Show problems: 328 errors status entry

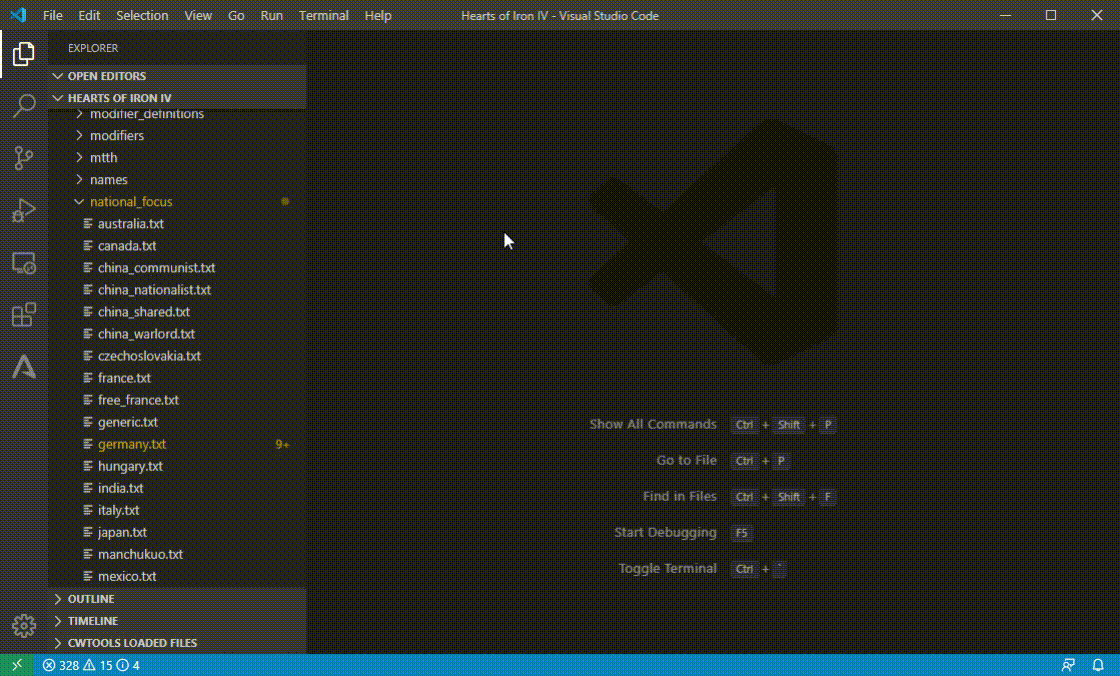point(91,665)
